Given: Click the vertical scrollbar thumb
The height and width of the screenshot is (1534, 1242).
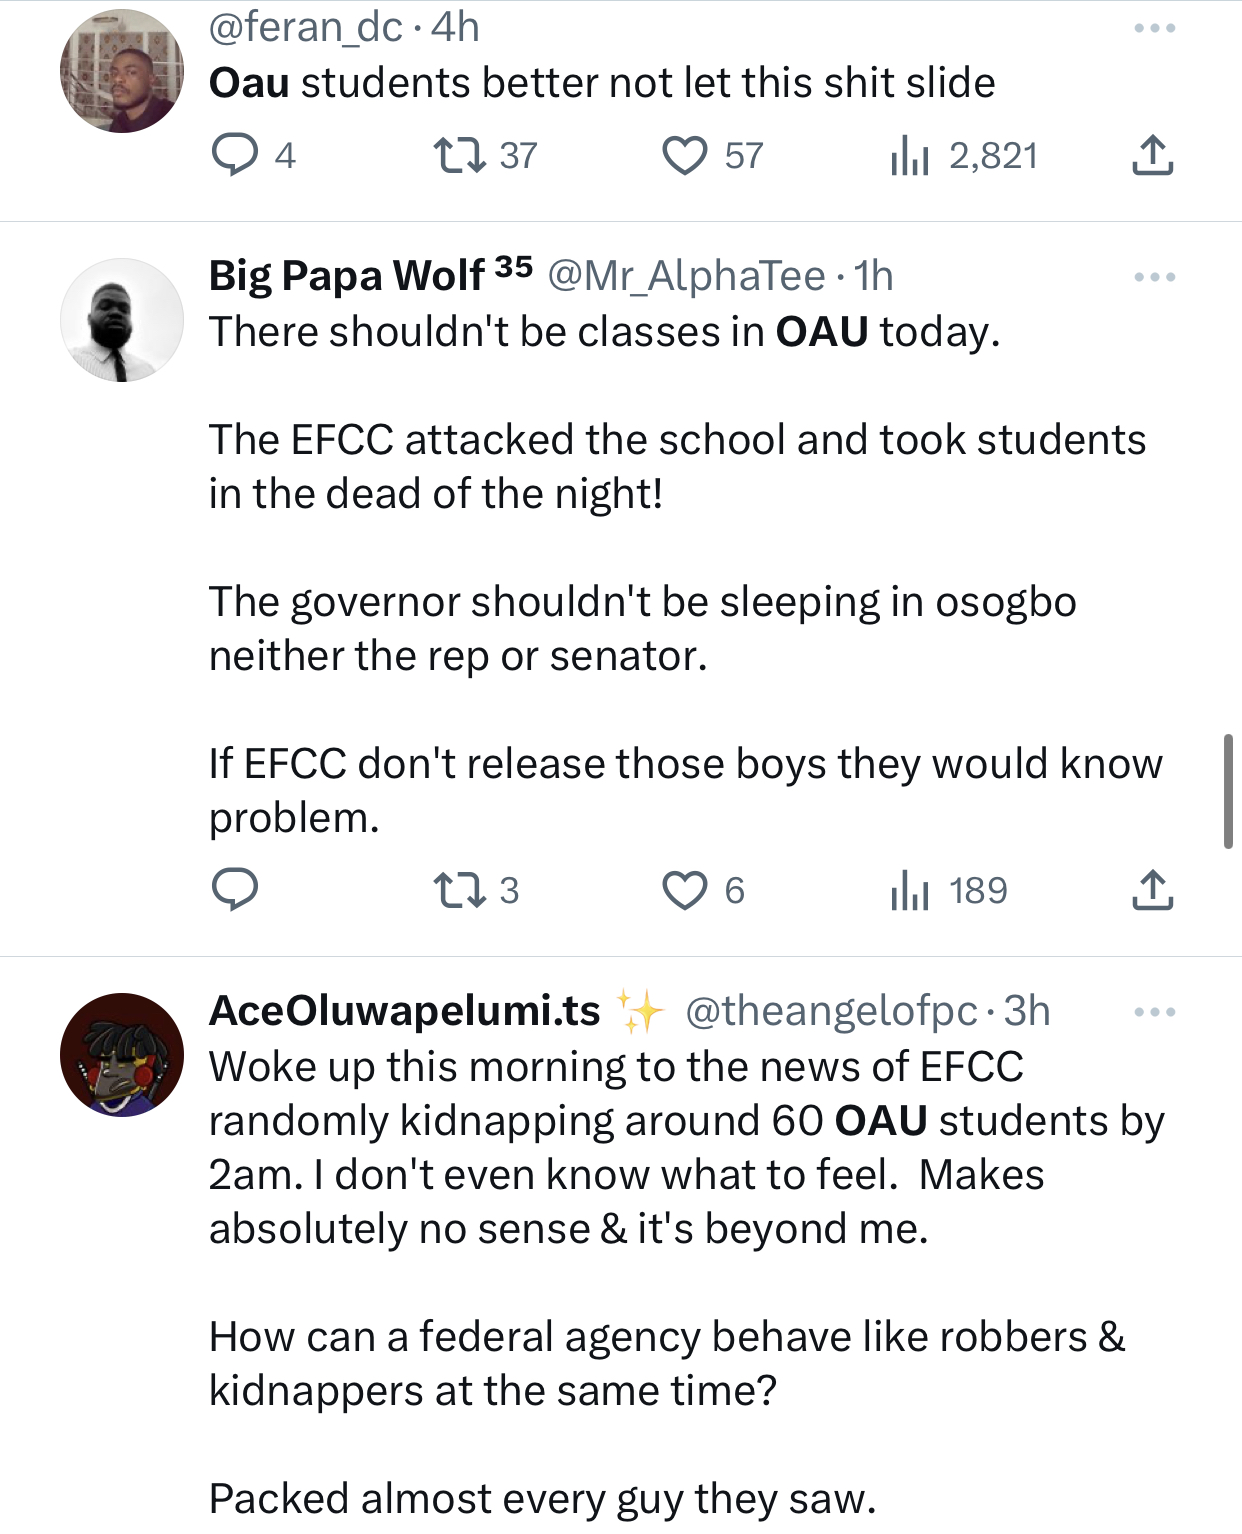Looking at the screenshot, I should click(1228, 791).
